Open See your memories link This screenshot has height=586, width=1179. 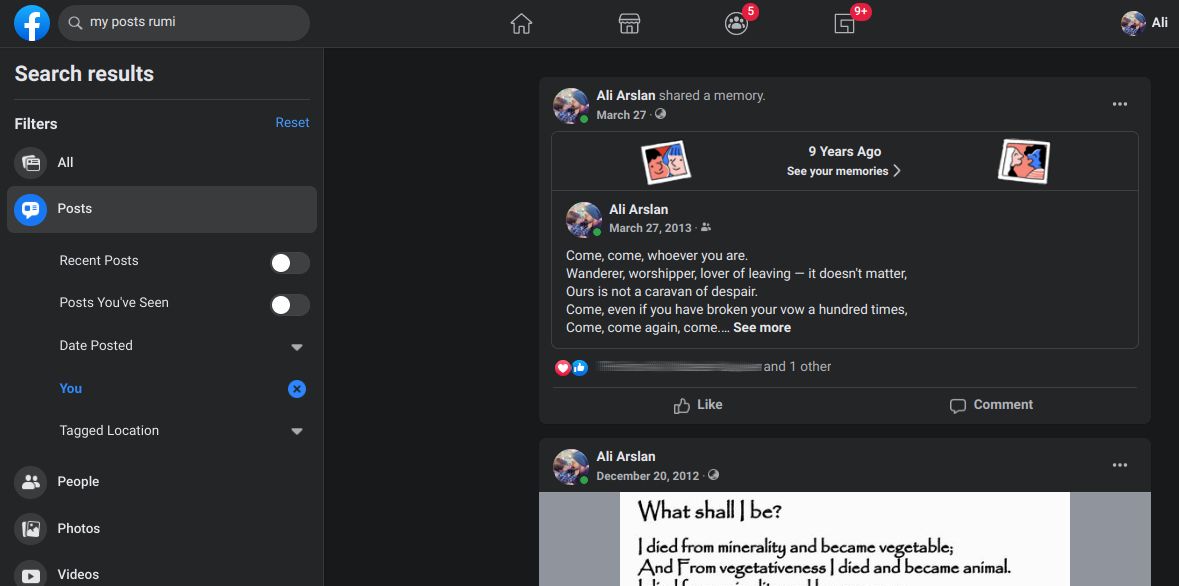[x=844, y=170]
